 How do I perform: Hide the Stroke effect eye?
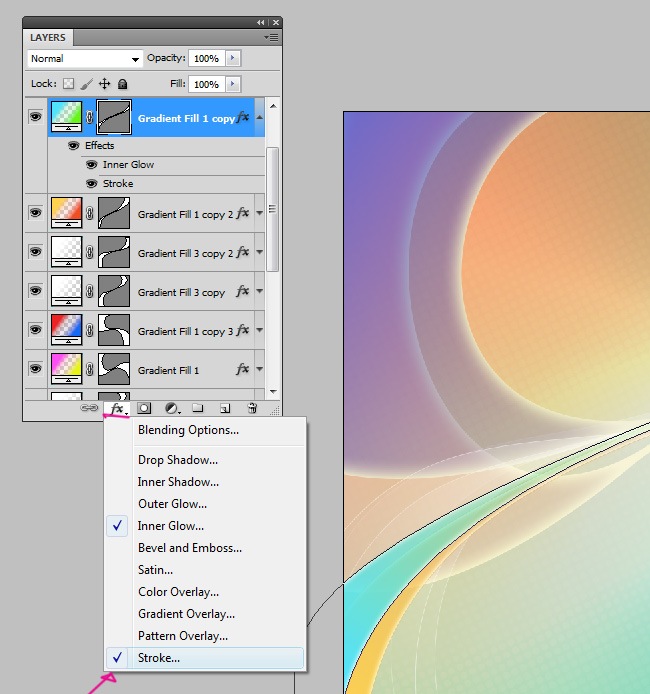click(91, 184)
